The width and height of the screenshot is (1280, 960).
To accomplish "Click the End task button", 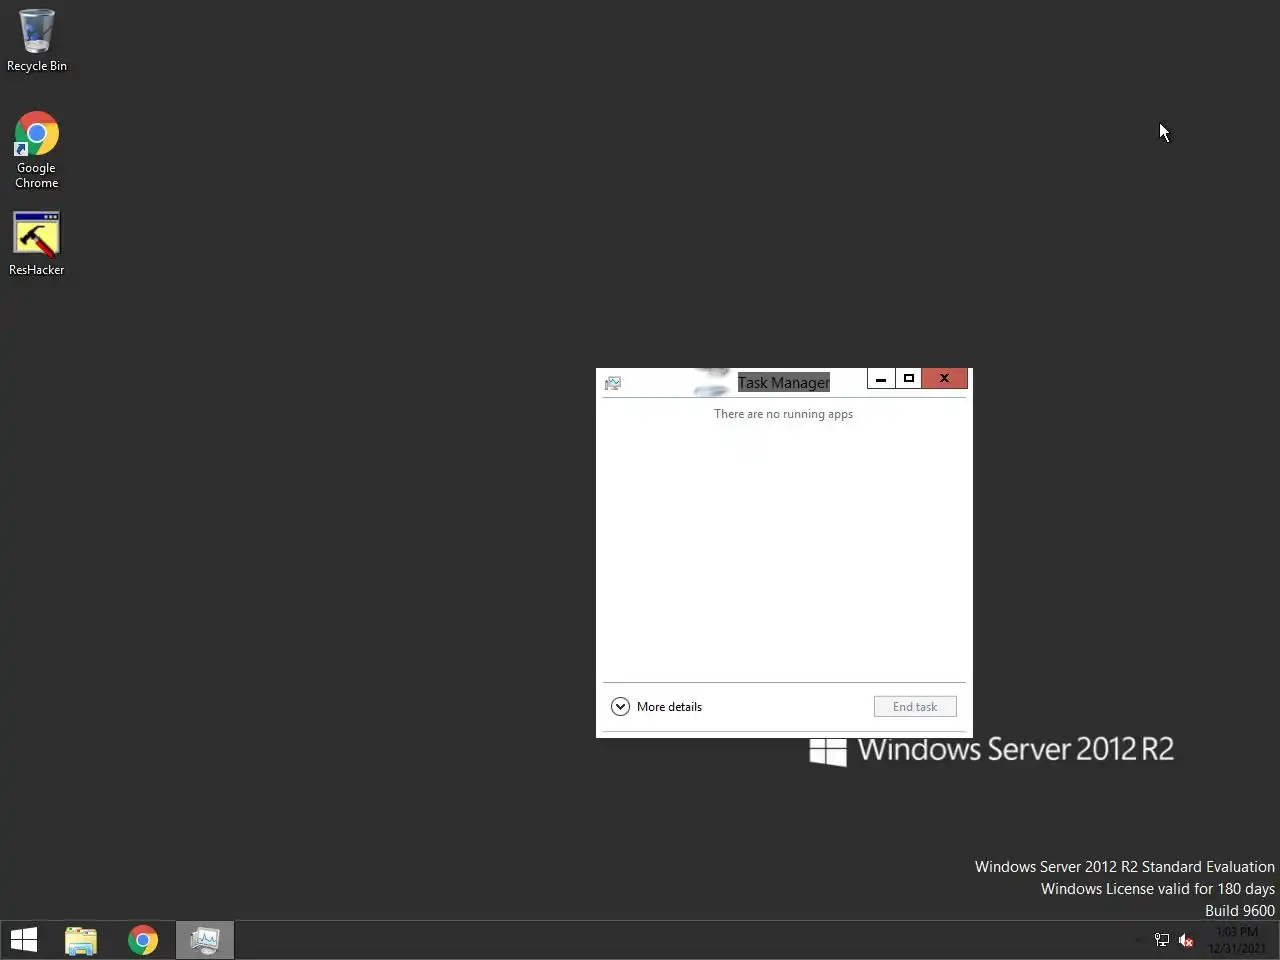I will click(915, 706).
